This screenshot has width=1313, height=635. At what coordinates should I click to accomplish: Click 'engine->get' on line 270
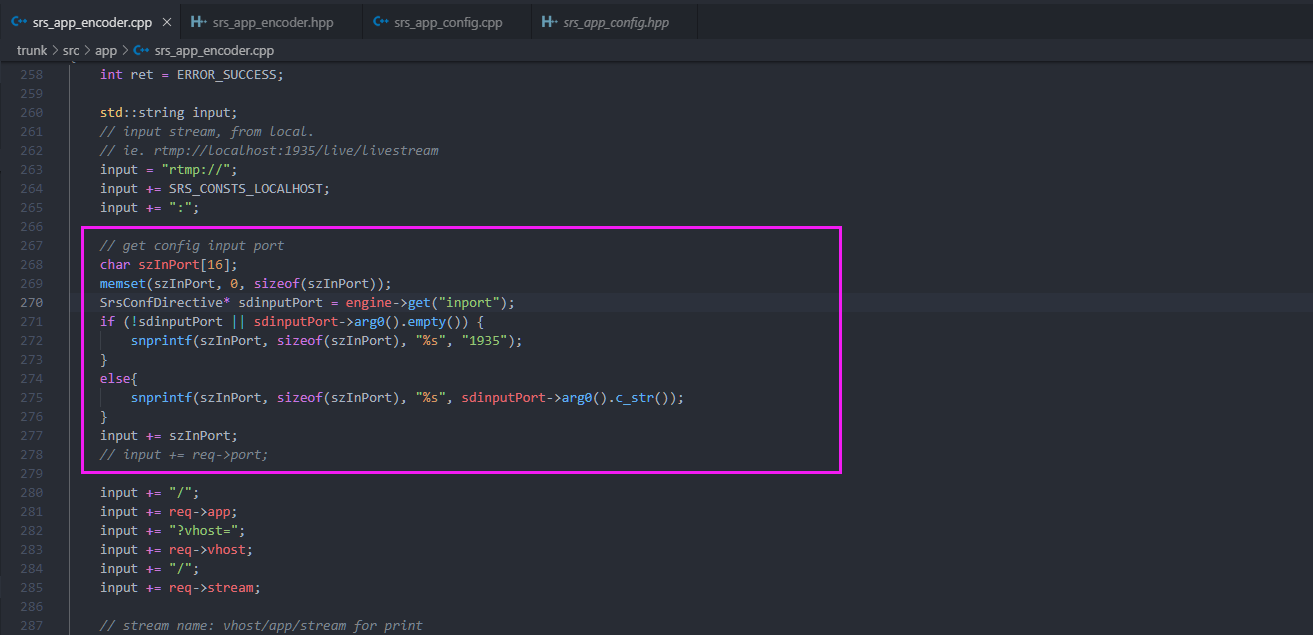tap(388, 303)
